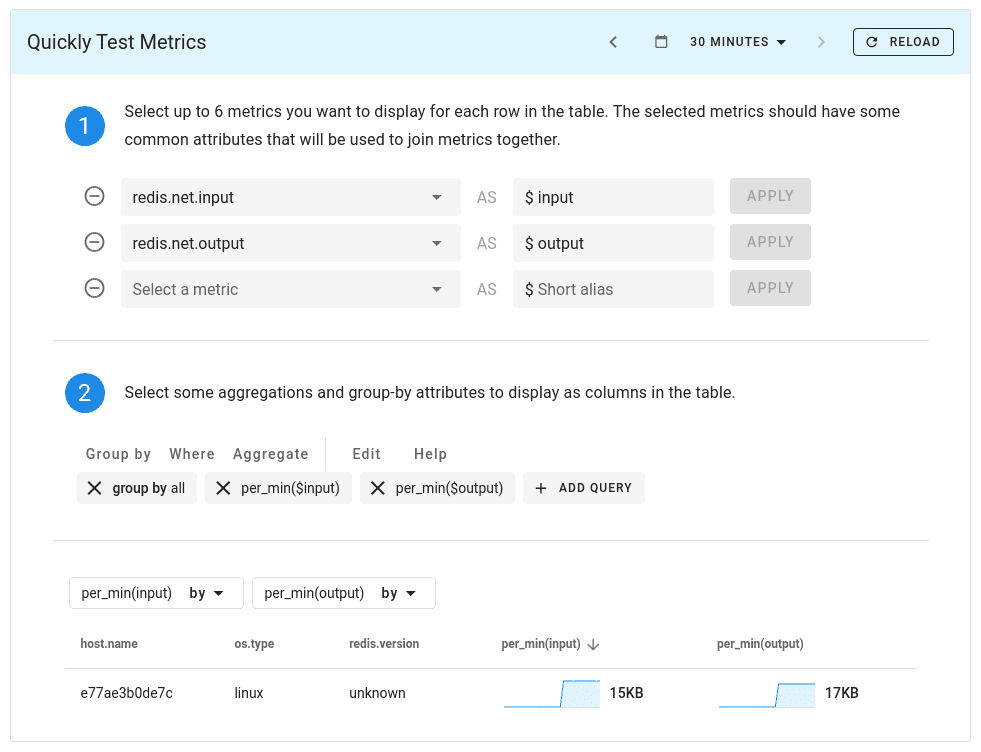This screenshot has height=752, width=981.
Task: Delete the 'group by all' query chip
Action: pyautogui.click(x=95, y=488)
